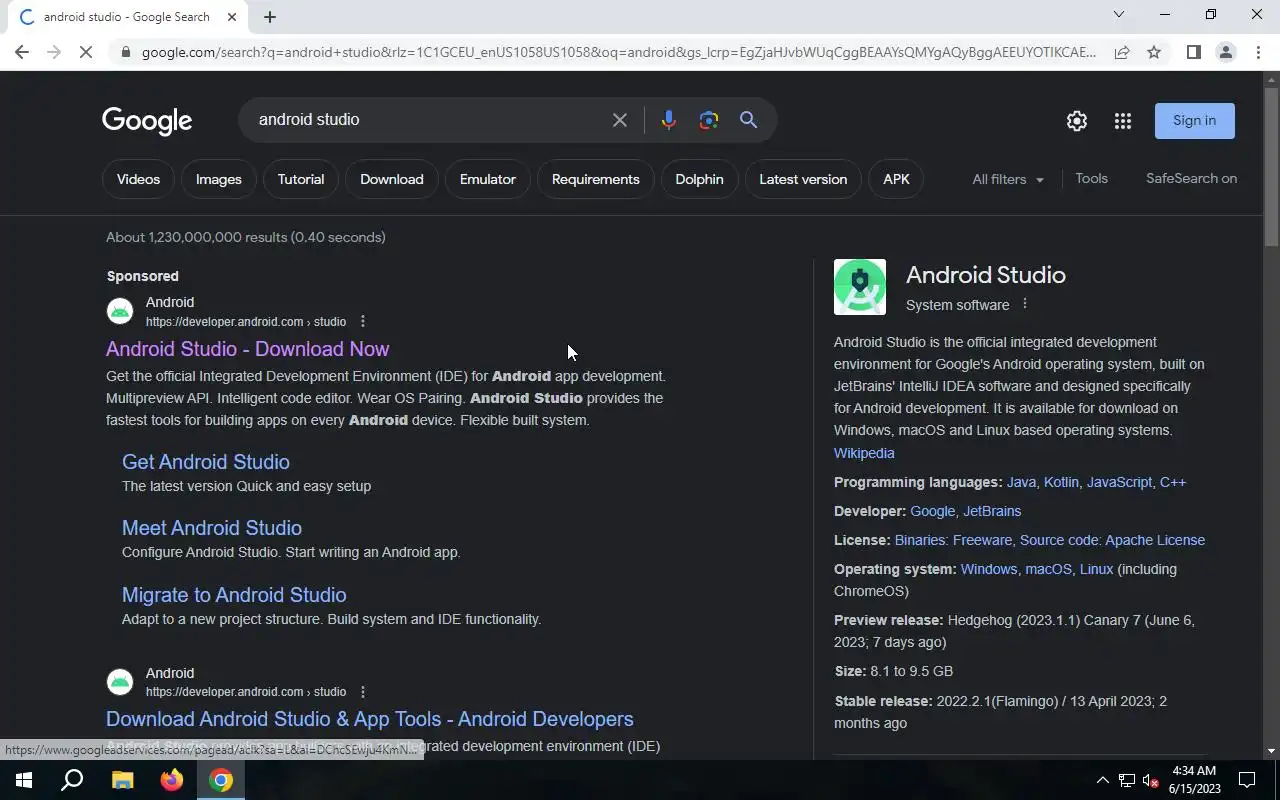
Task: Click the taskbar clock and date
Action: [x=1194, y=780]
